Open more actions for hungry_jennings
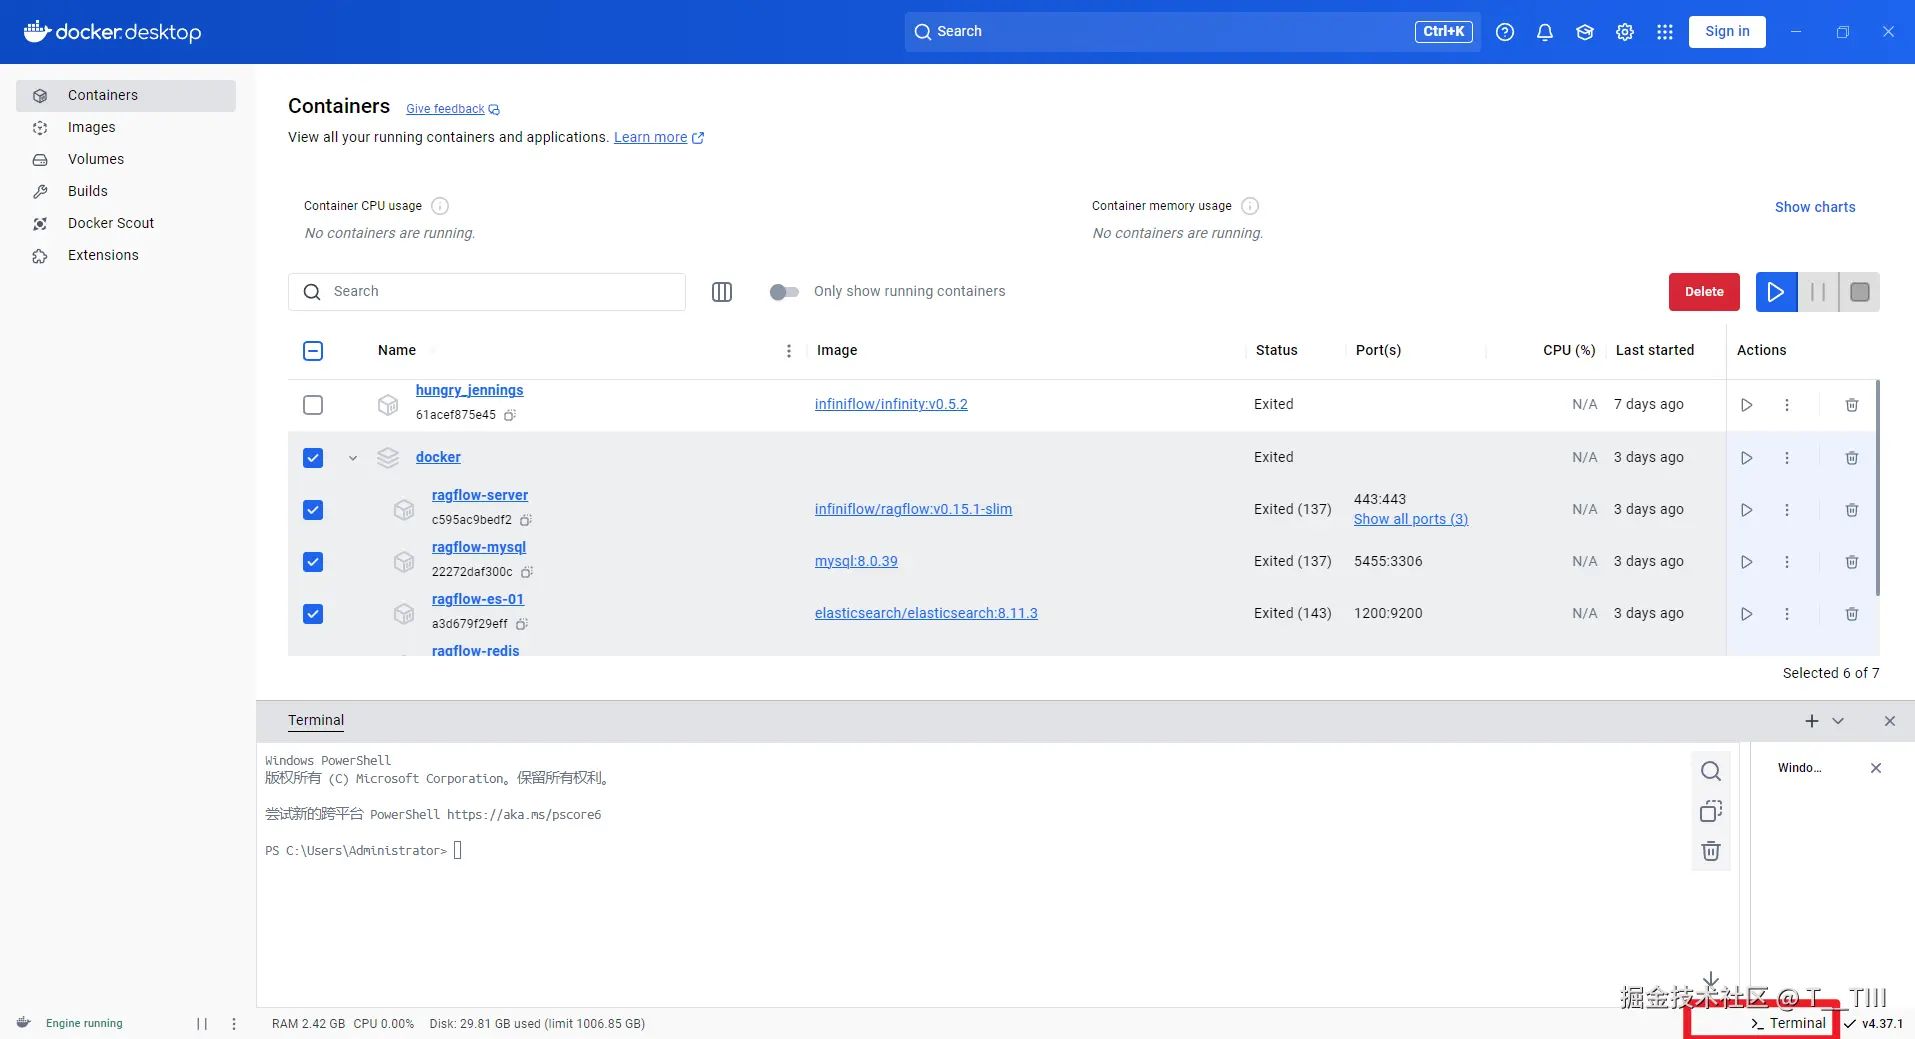The height and width of the screenshot is (1039, 1915). pos(1787,405)
